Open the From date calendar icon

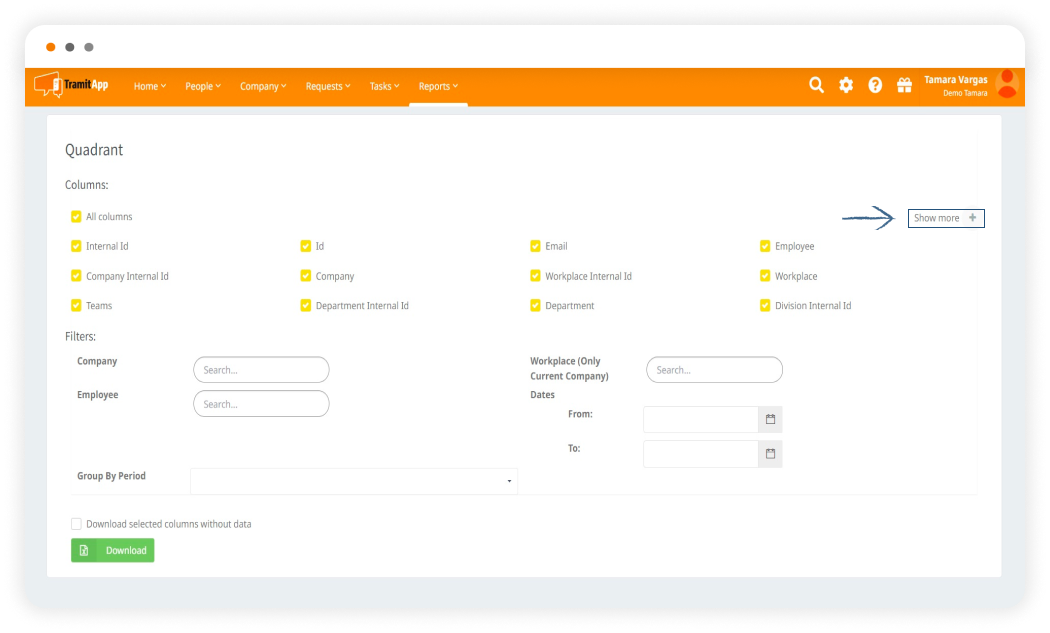click(x=770, y=420)
